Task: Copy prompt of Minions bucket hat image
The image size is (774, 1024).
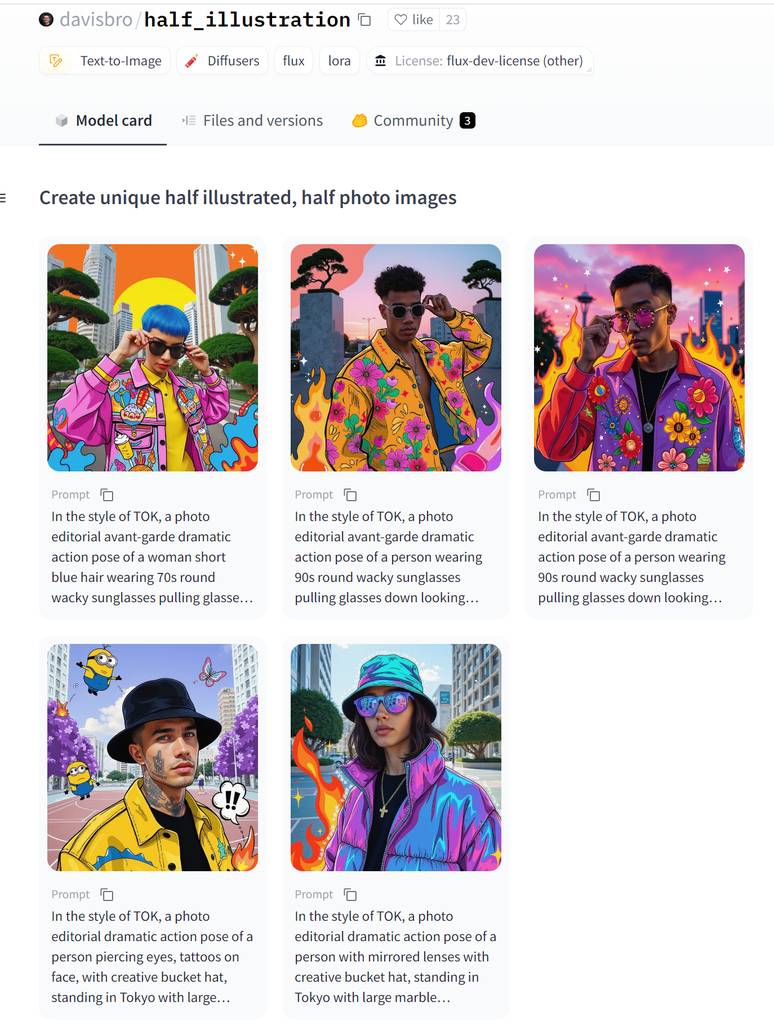Action: click(x=107, y=894)
